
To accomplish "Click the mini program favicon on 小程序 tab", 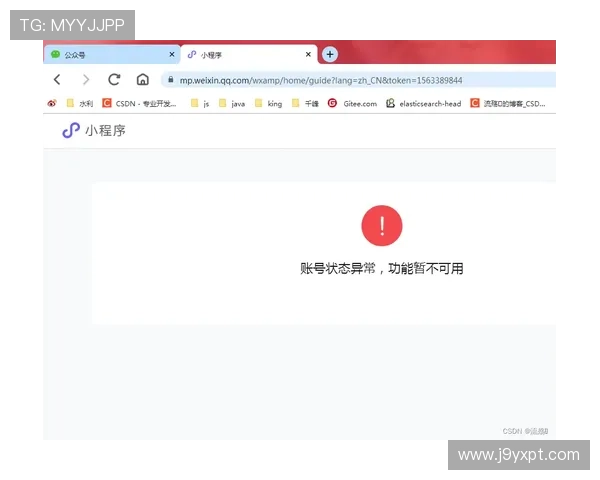I will click(192, 55).
